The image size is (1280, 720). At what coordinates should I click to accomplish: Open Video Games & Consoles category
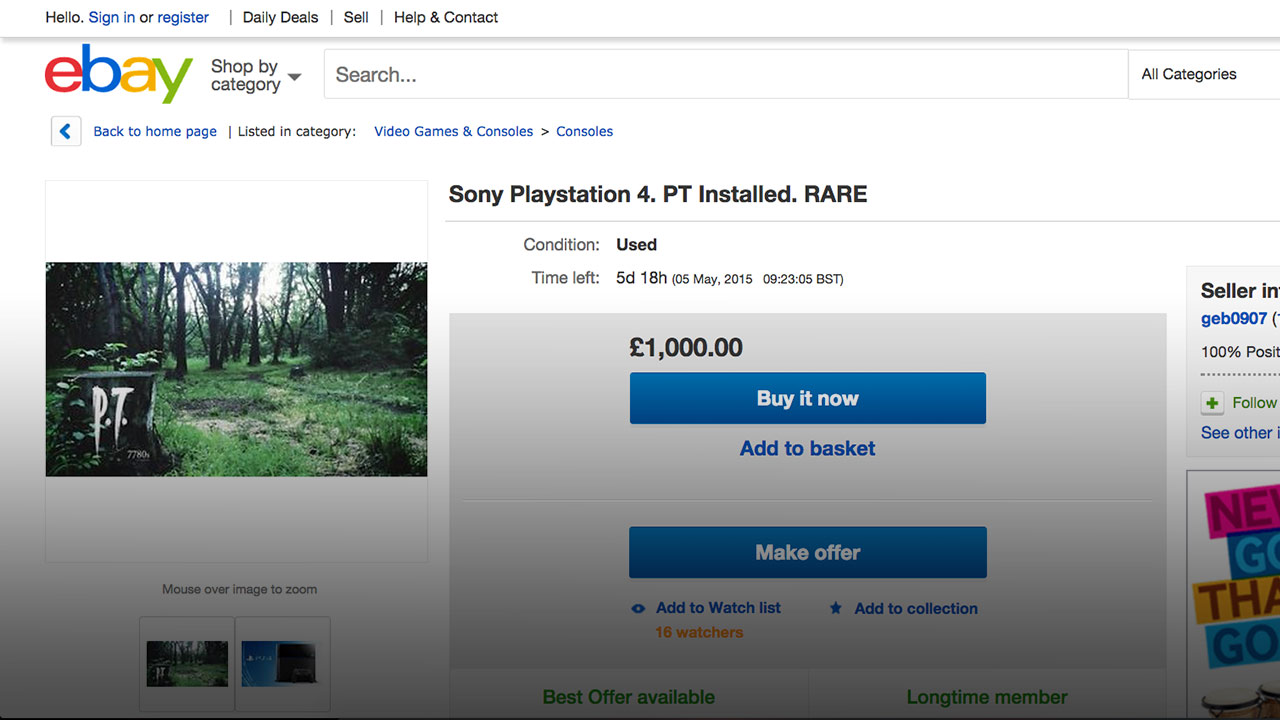click(453, 131)
